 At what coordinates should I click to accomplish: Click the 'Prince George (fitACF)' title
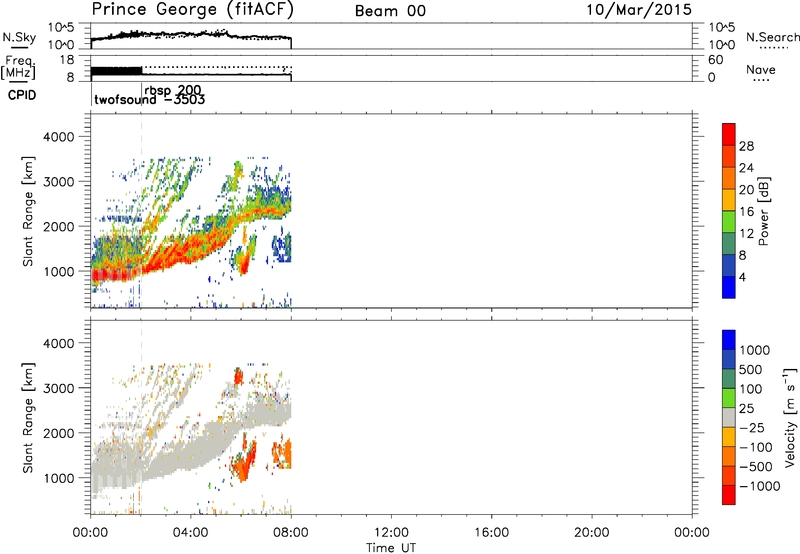[192, 10]
